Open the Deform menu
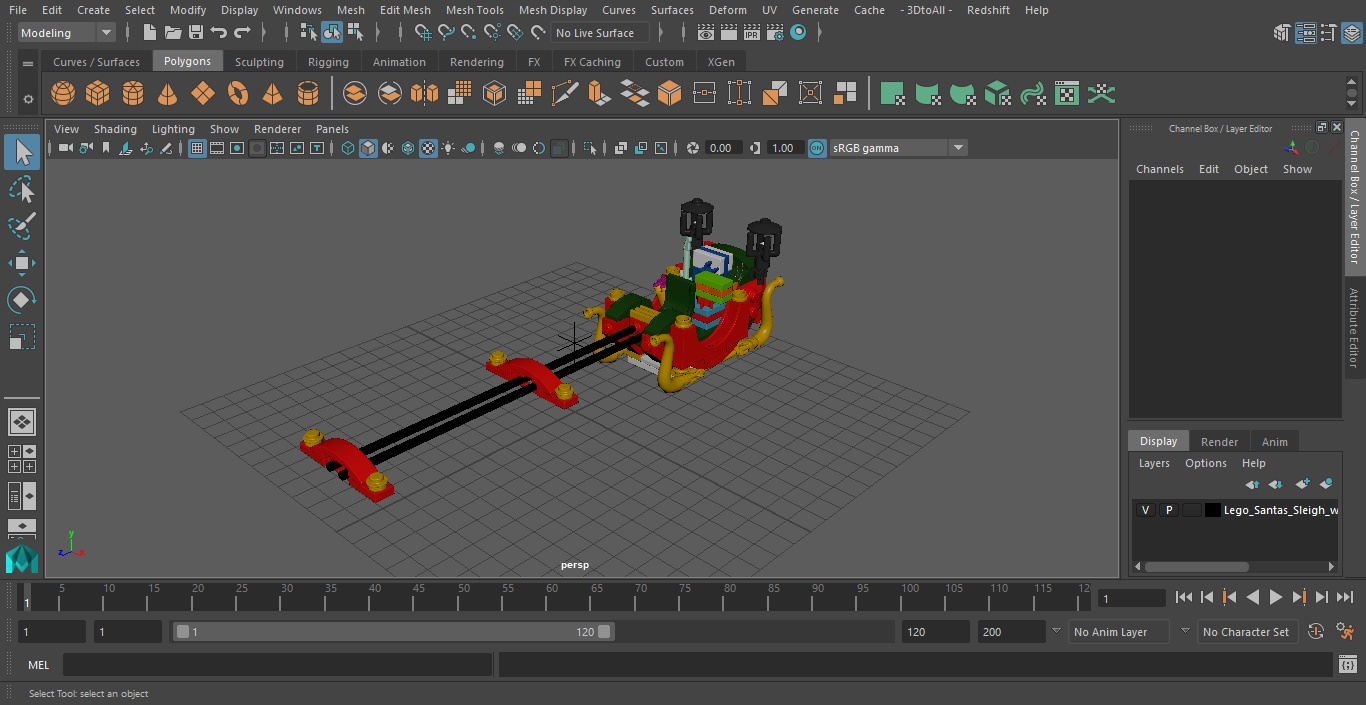This screenshot has height=705, width=1366. 727,10
